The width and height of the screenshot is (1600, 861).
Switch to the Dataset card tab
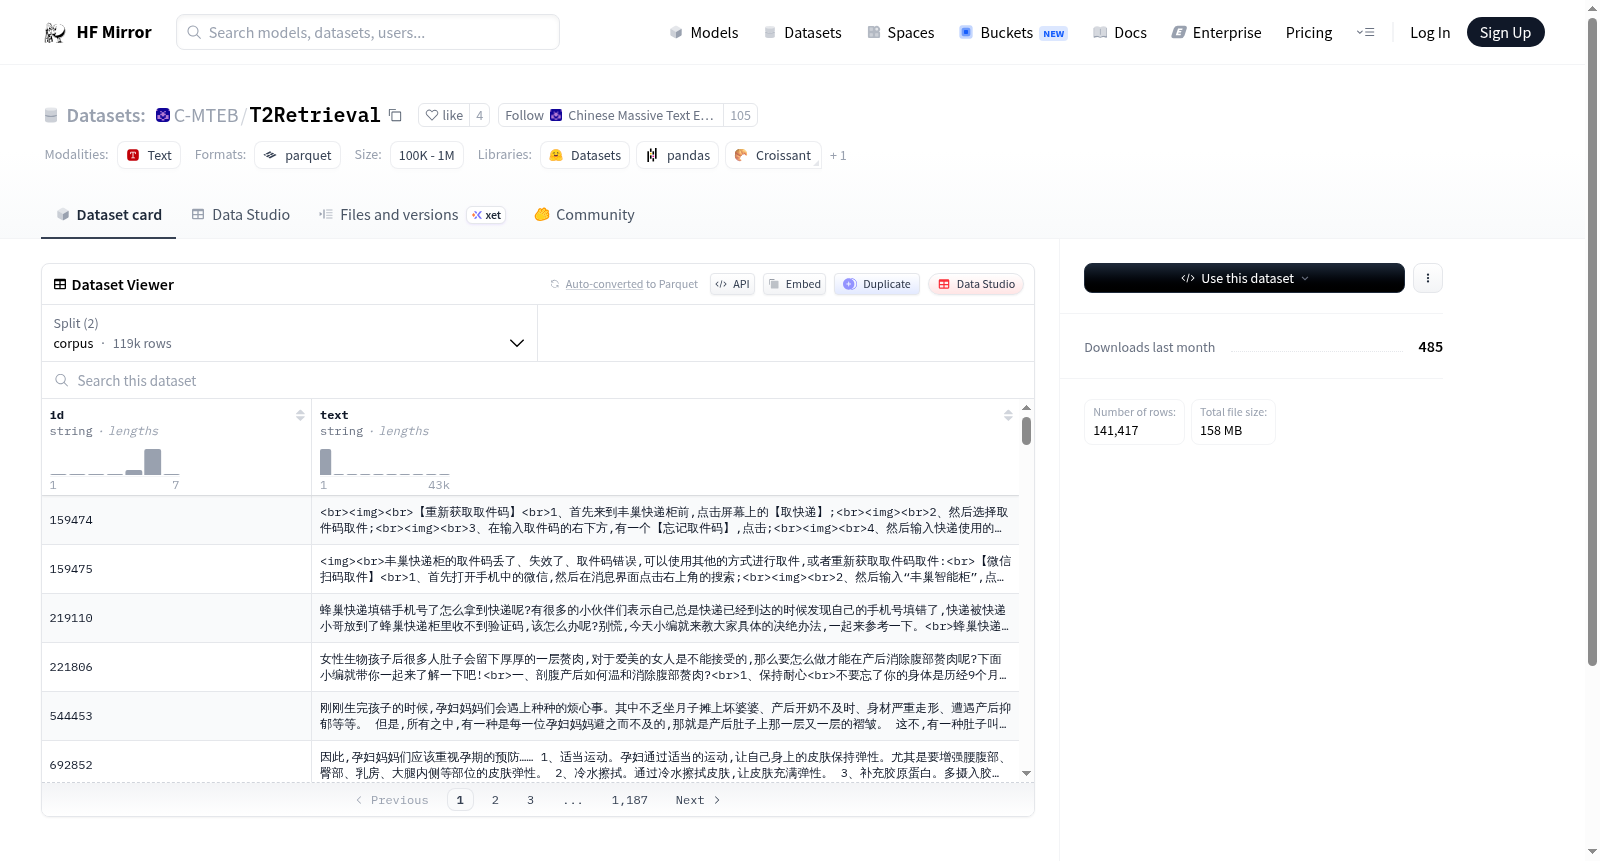tap(109, 214)
